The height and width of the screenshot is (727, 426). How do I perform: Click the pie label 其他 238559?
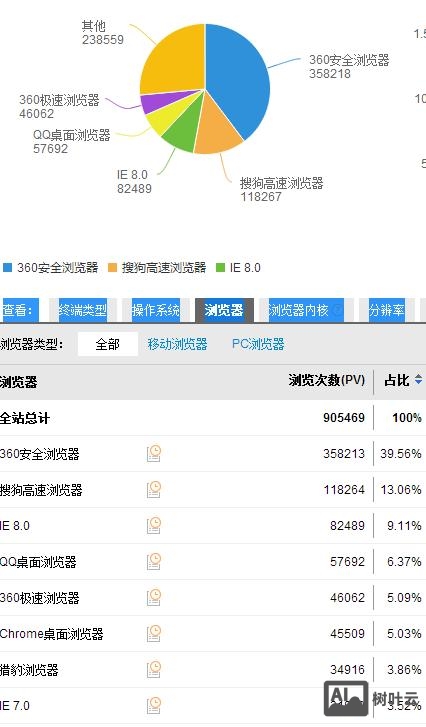pos(103,32)
